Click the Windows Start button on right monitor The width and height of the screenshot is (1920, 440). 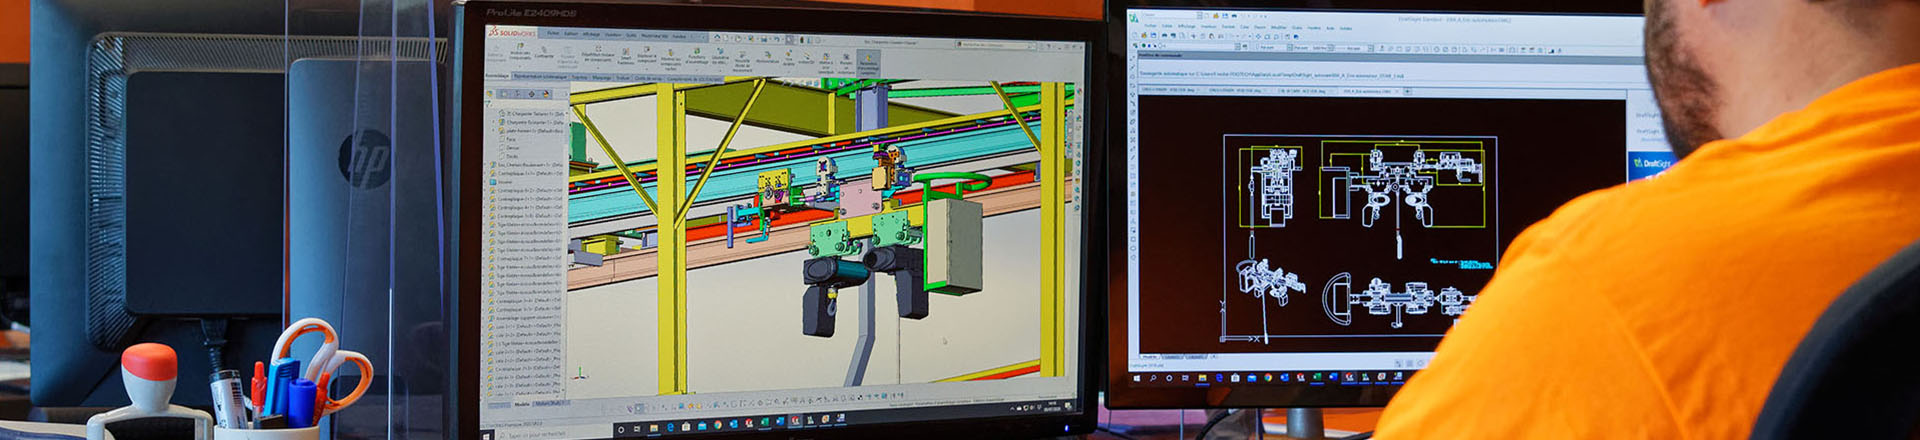click(x=1137, y=378)
